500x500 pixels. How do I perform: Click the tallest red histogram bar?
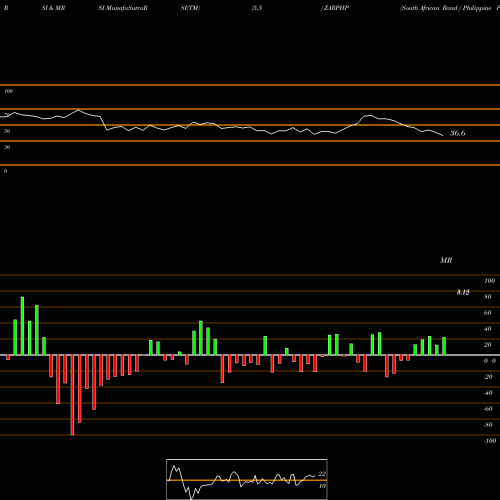(72, 395)
